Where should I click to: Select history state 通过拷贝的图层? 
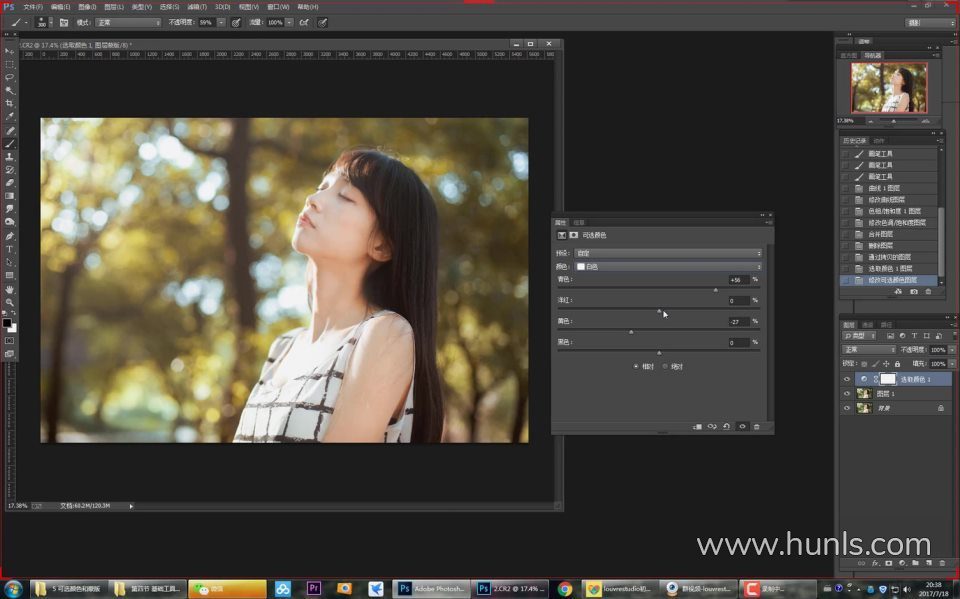point(889,257)
